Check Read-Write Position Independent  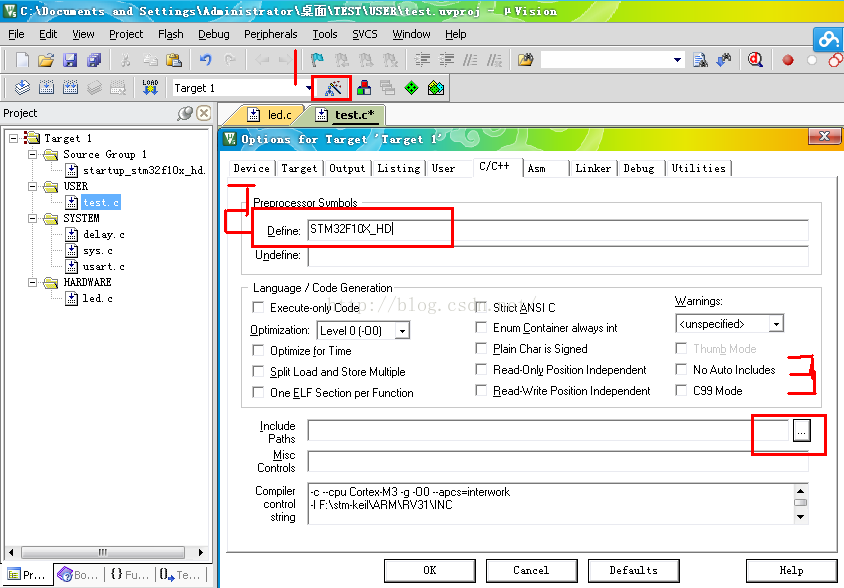(481, 390)
